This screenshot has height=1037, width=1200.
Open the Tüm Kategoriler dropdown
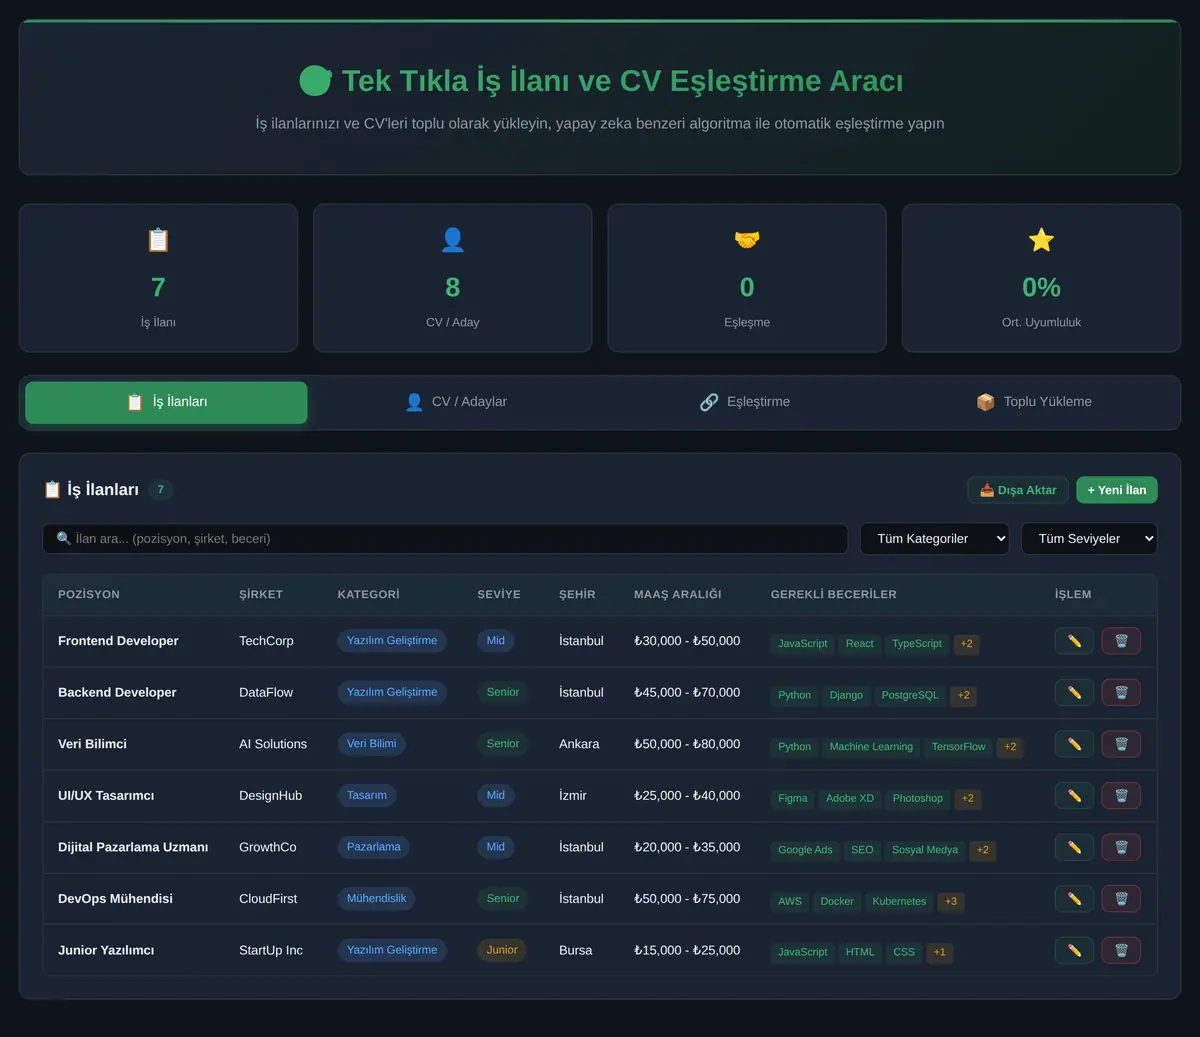coord(935,539)
